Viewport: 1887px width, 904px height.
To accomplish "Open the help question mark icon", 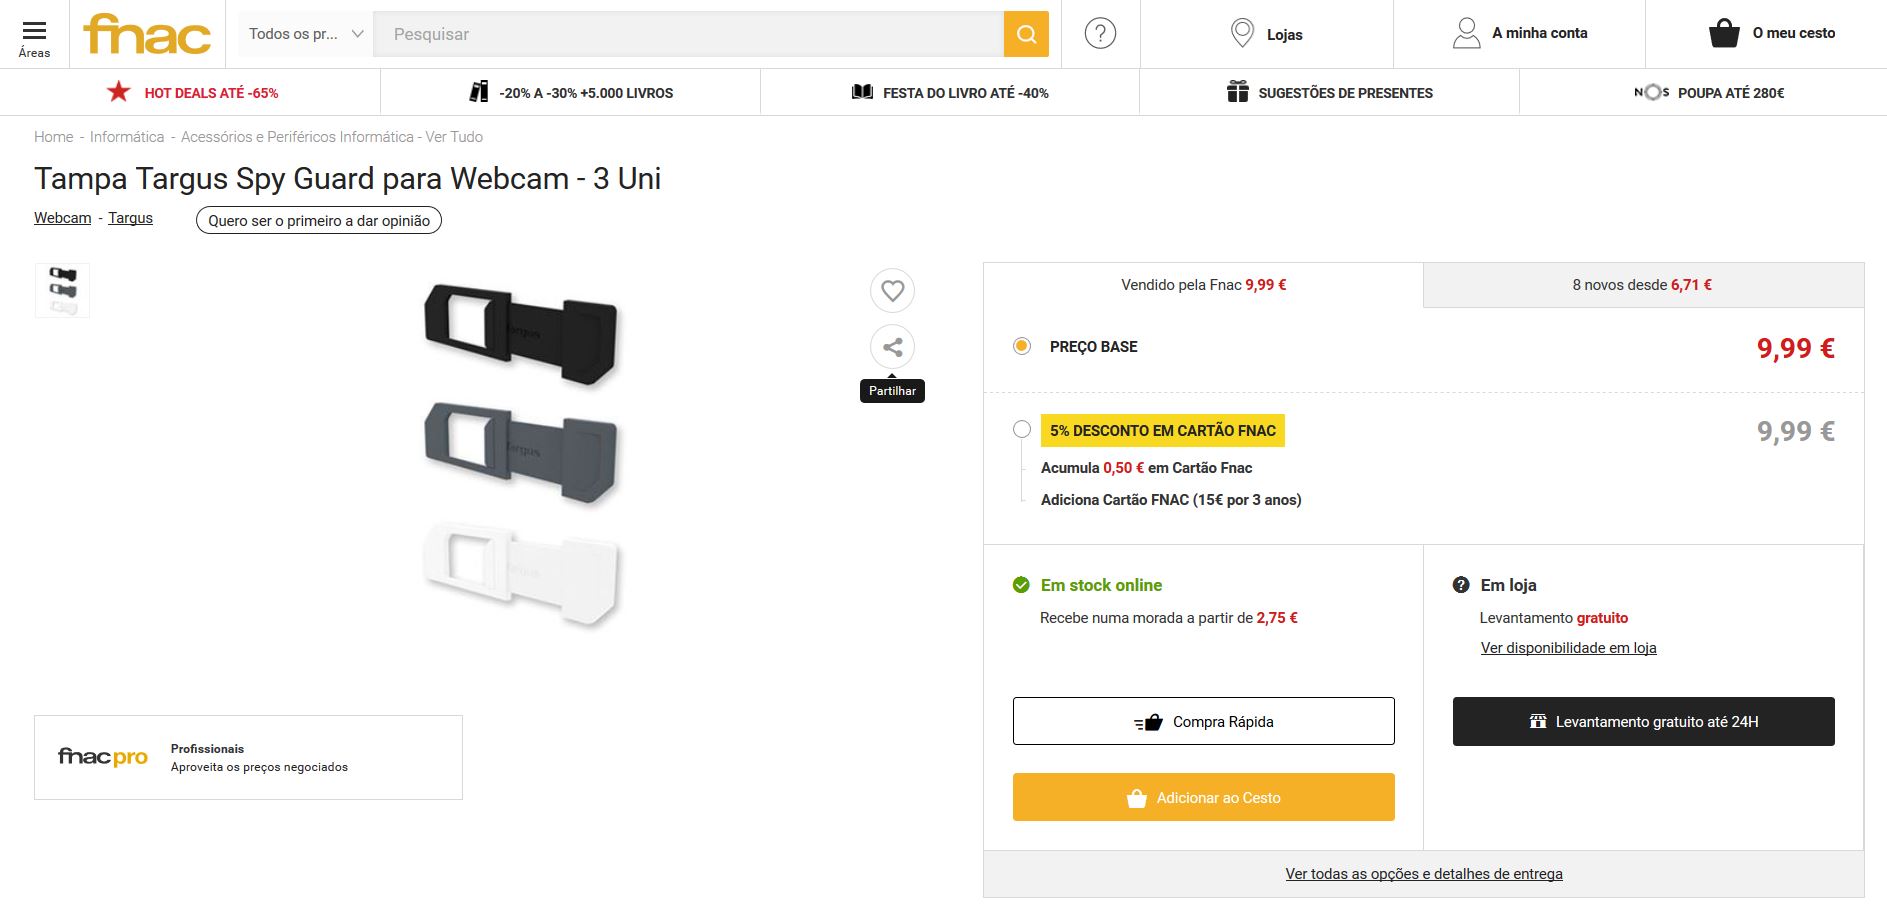I will pyautogui.click(x=1100, y=34).
